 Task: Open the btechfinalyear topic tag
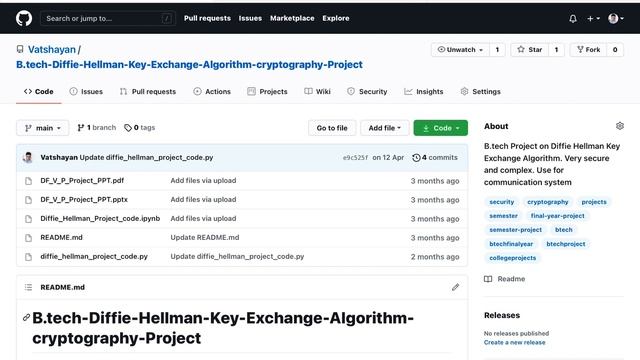coord(511,244)
